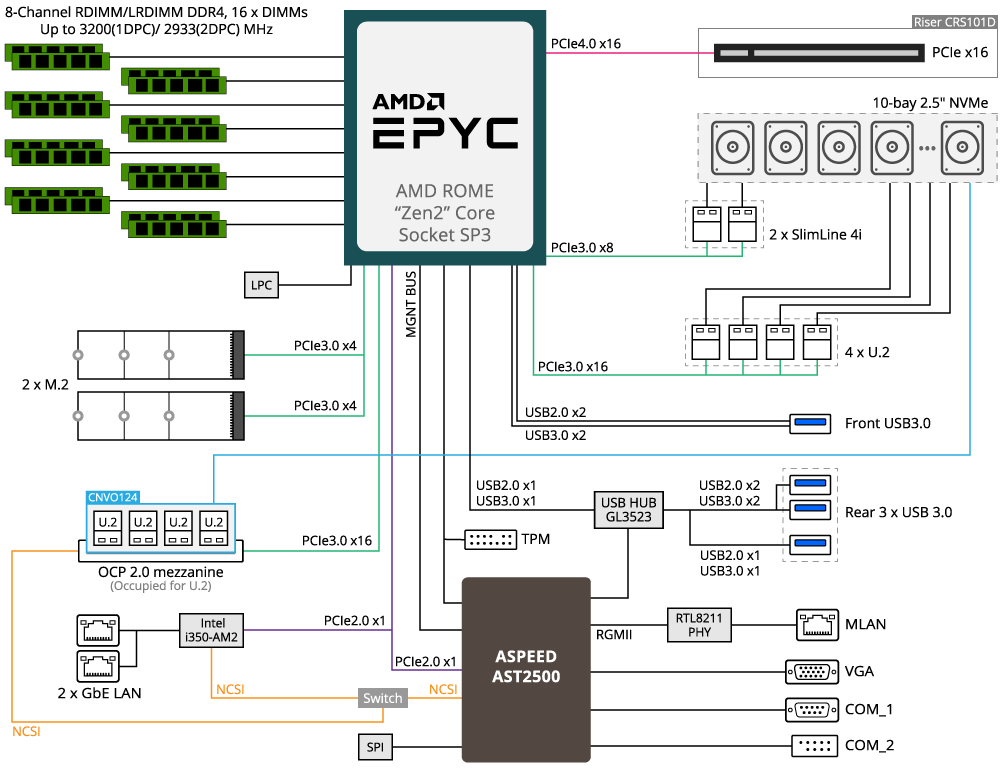1000x770 pixels.
Task: Click the SPI box
Action: pyautogui.click(x=375, y=747)
